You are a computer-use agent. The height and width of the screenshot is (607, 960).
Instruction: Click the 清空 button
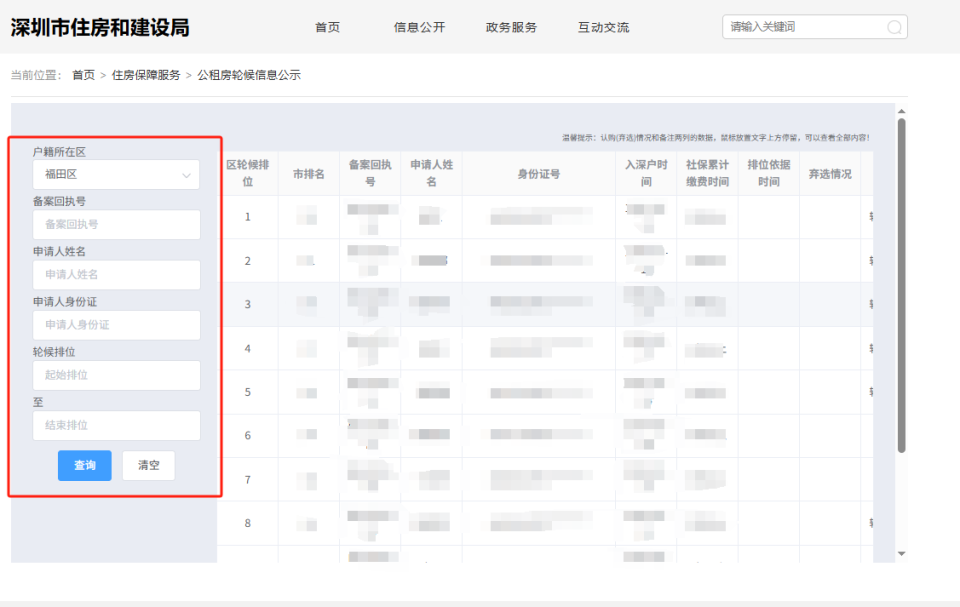coord(149,466)
